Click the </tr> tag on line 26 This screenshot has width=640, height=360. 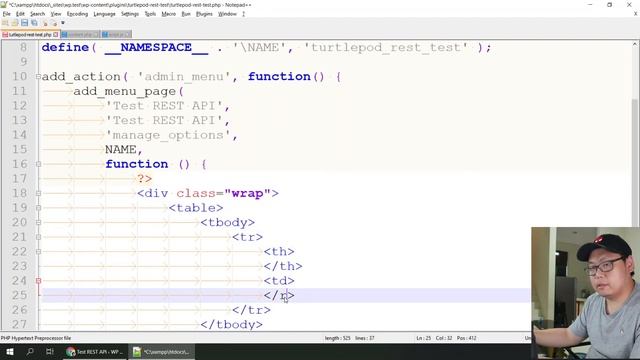[x=251, y=310]
